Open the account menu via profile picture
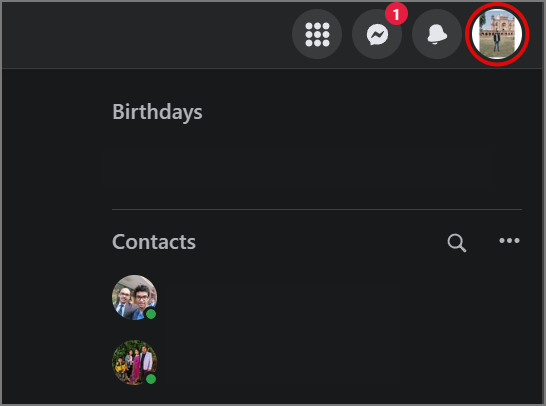Screen dimensions: 546x406 (x=497, y=34)
